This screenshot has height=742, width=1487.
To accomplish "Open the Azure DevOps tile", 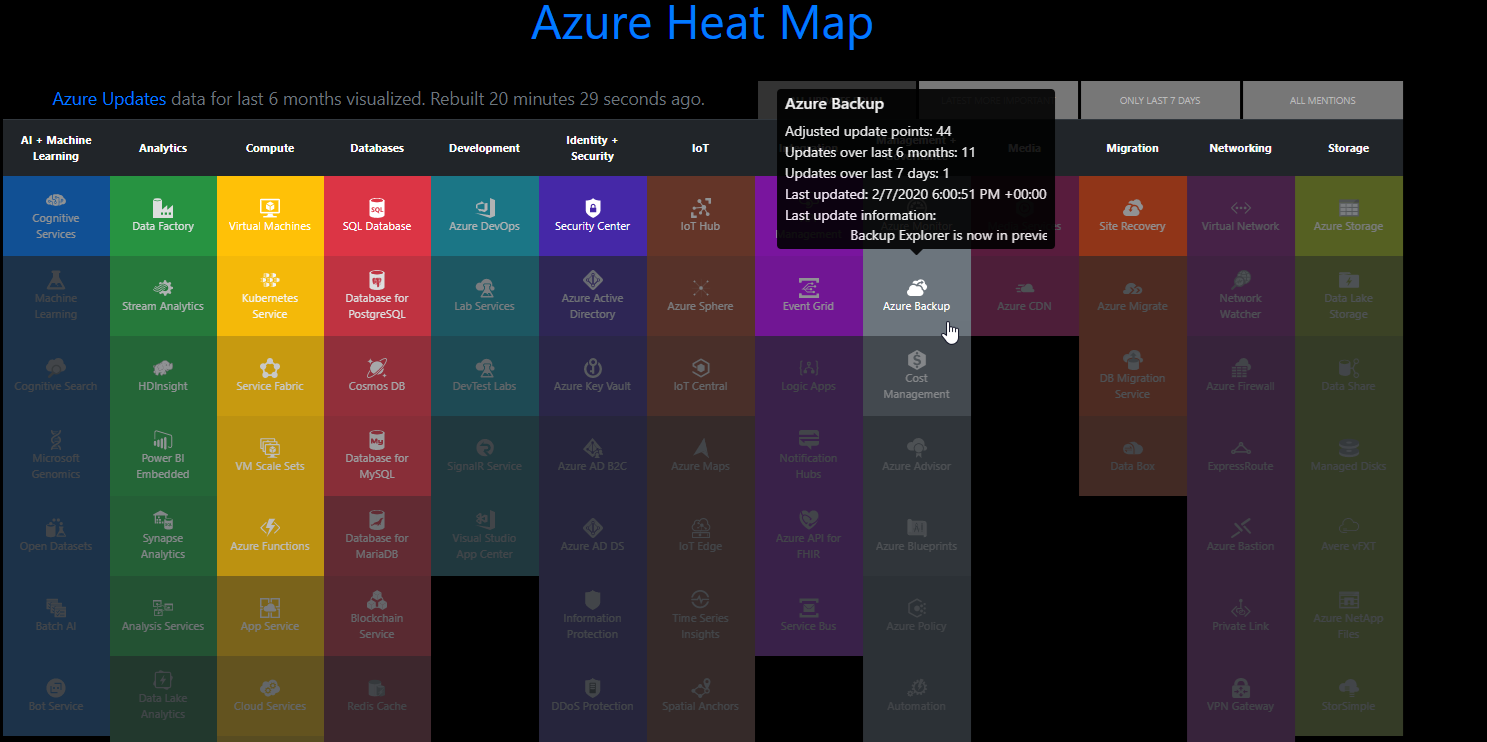I will (x=485, y=216).
